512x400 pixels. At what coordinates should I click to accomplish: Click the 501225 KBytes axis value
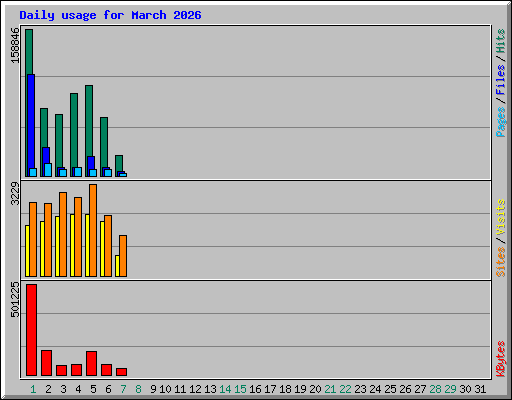pos(15,300)
